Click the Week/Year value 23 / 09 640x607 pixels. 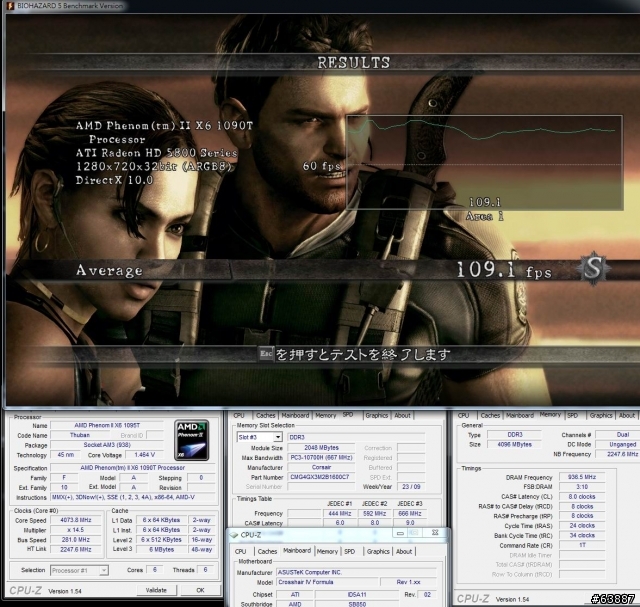411,487
